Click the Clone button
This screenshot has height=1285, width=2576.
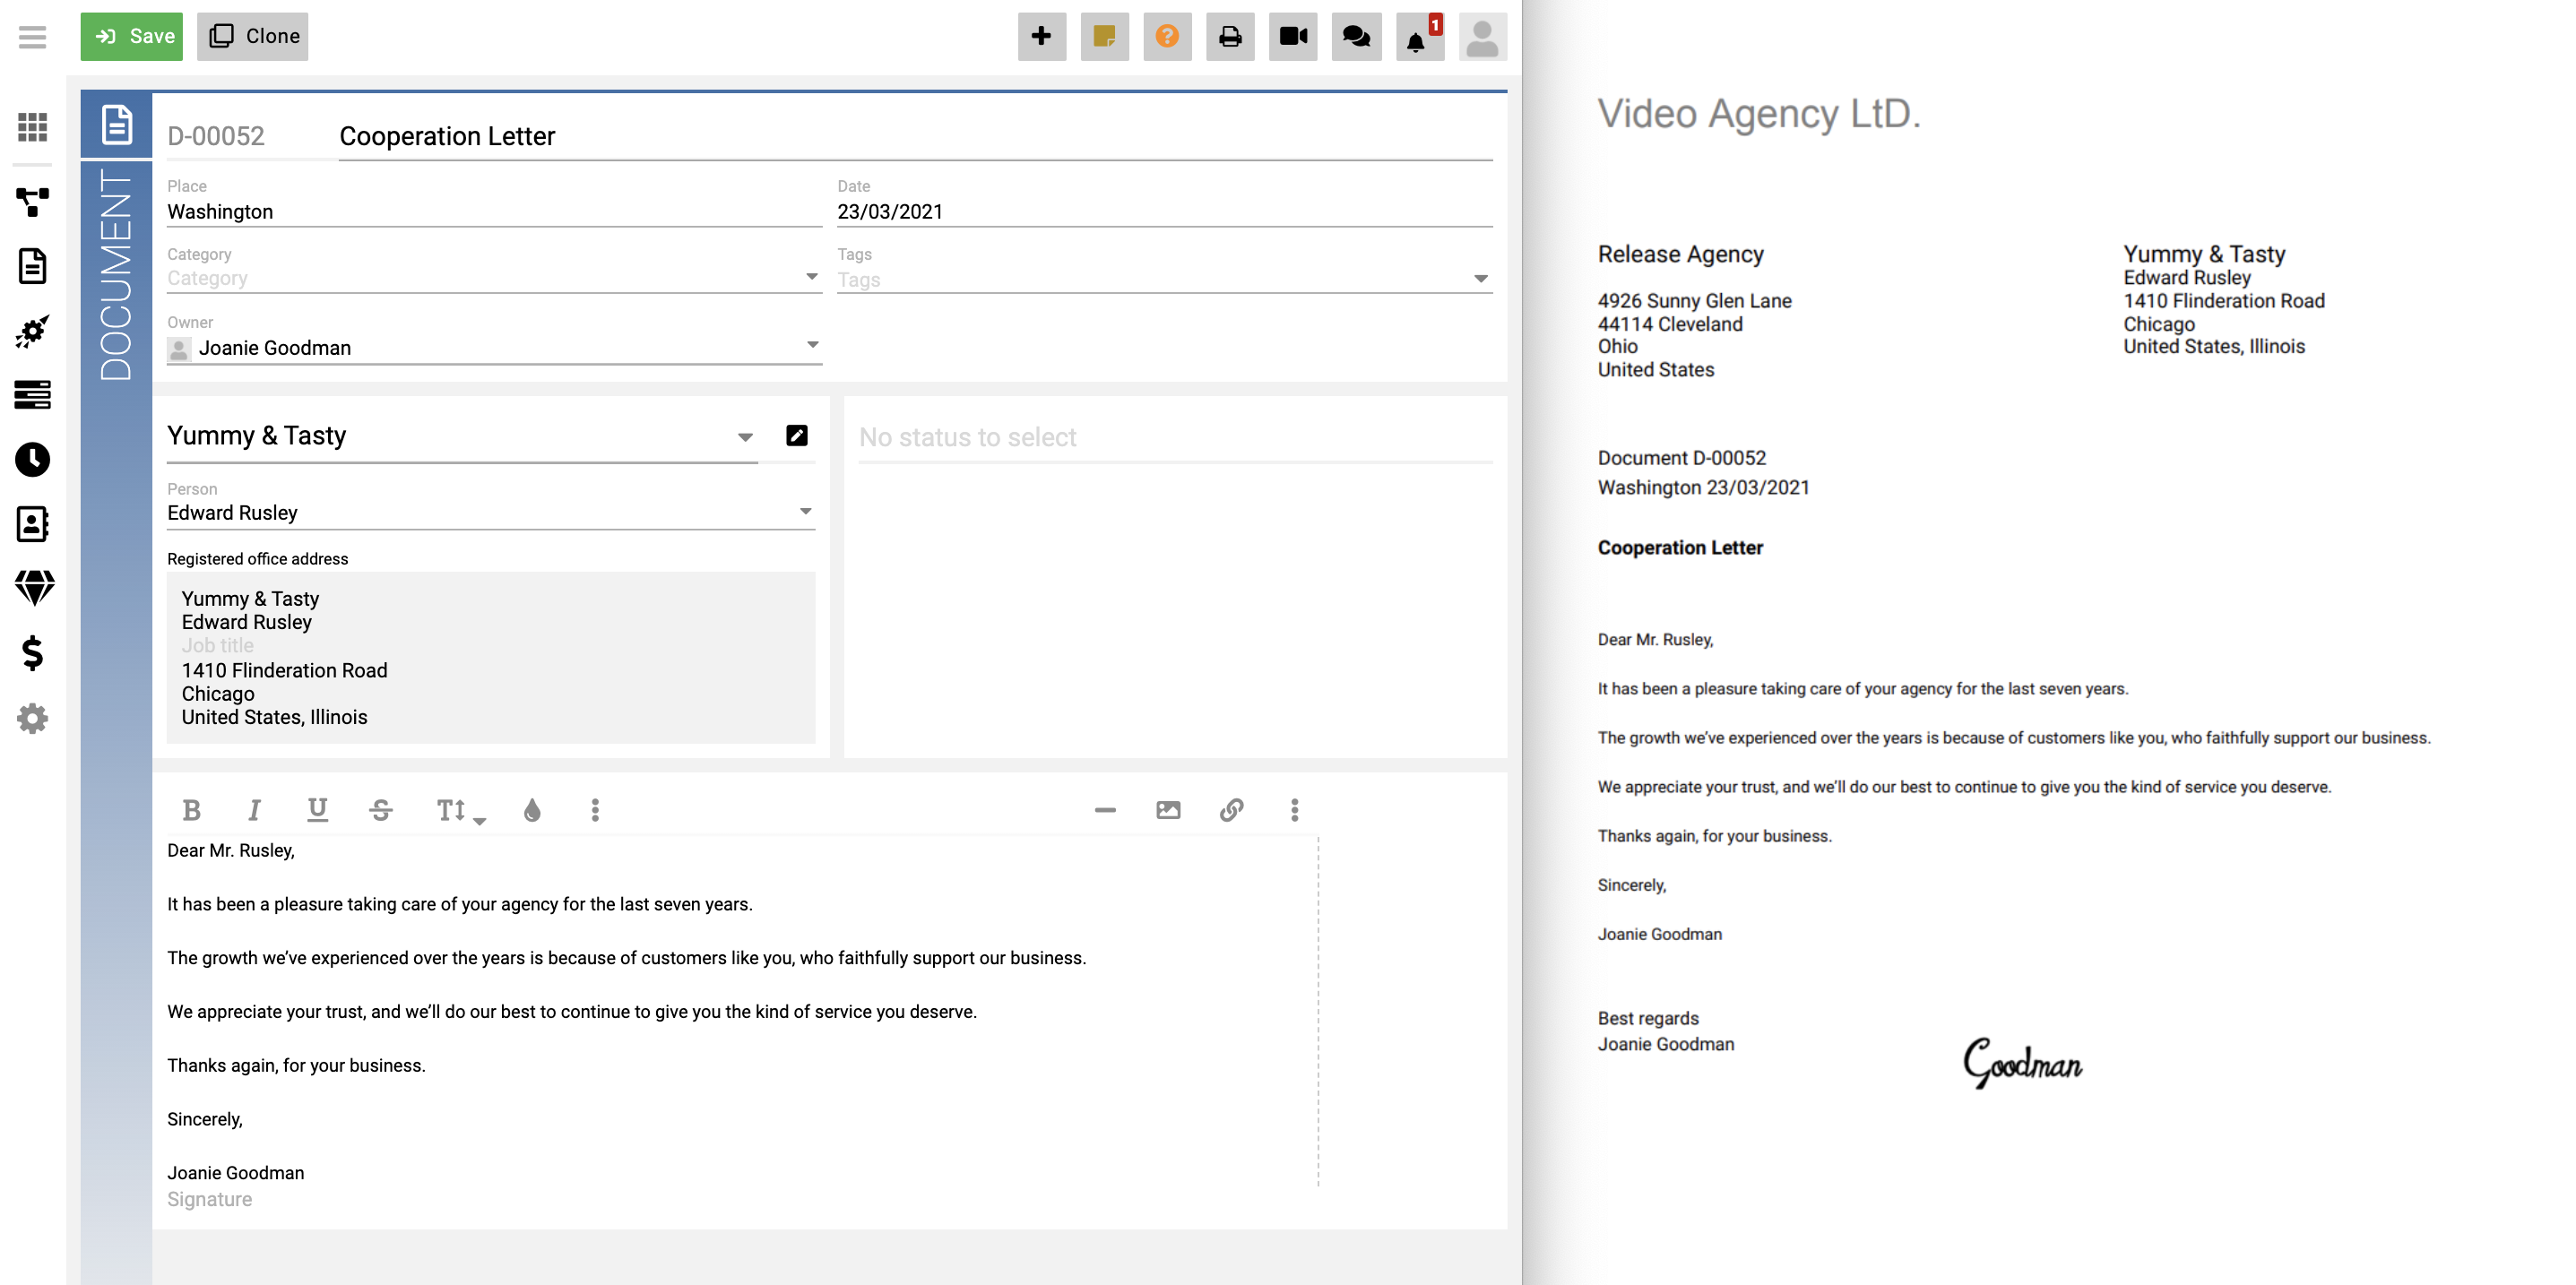pos(252,36)
